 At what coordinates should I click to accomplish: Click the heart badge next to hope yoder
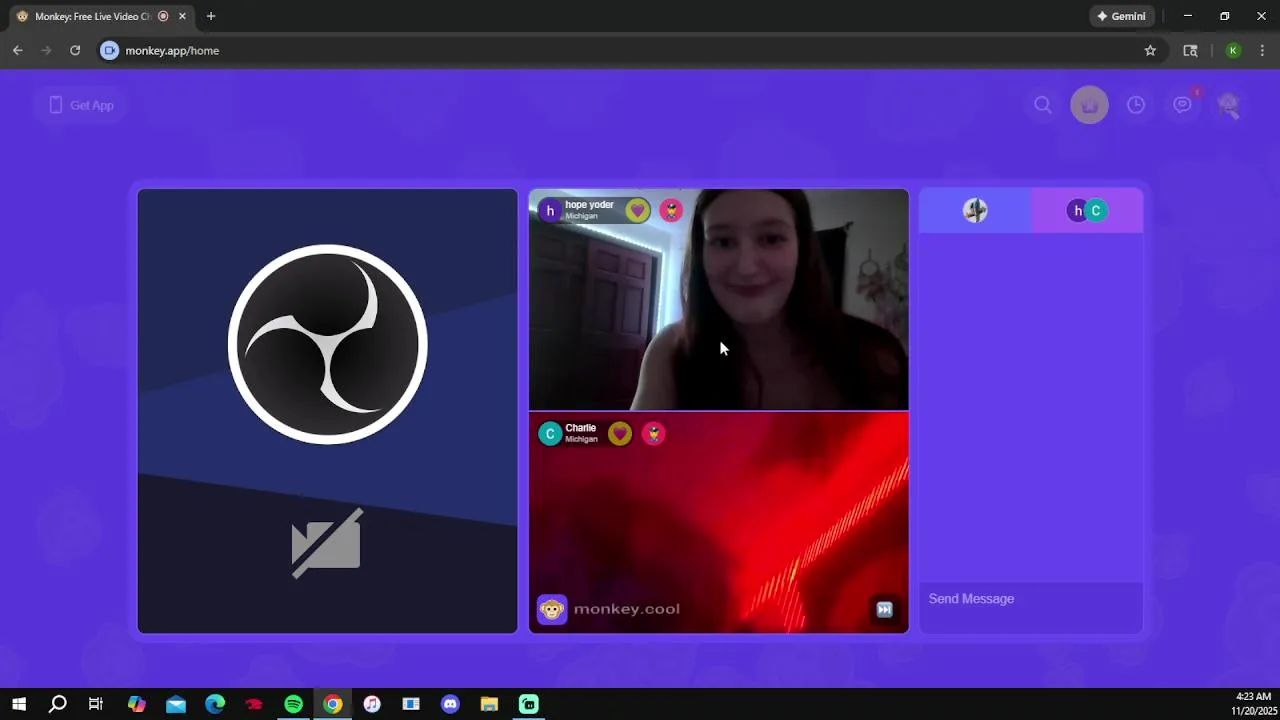tap(637, 211)
